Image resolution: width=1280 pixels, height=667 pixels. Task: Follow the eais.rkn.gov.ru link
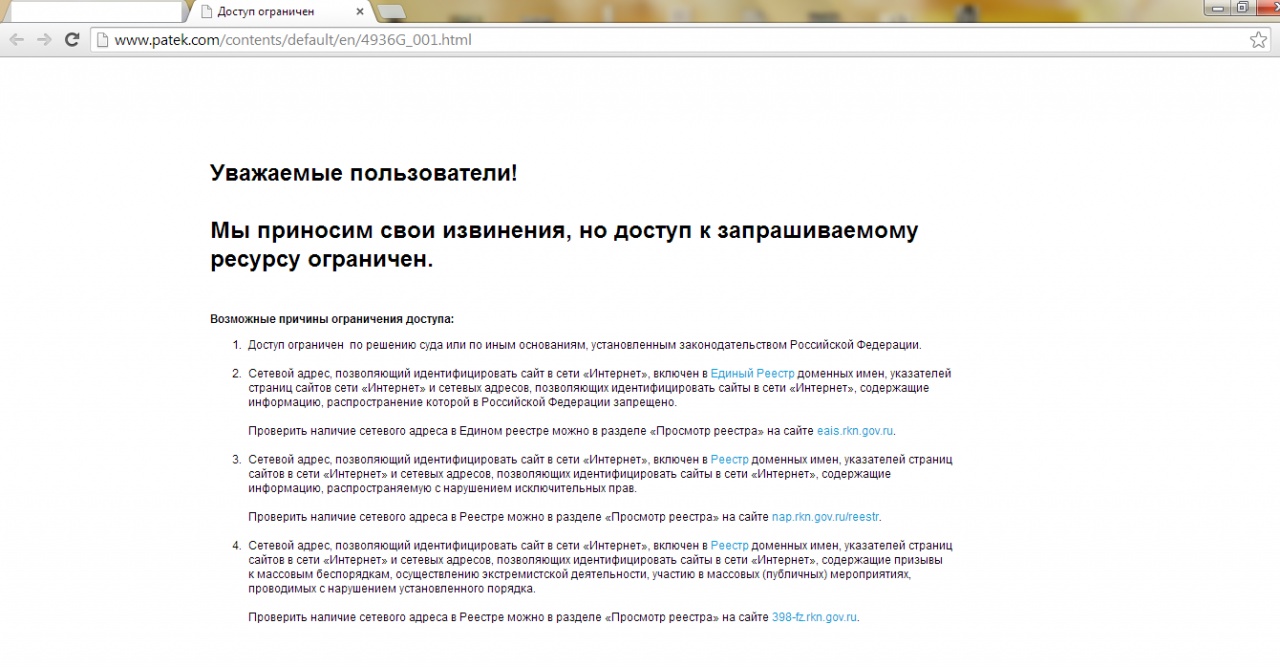pos(855,431)
